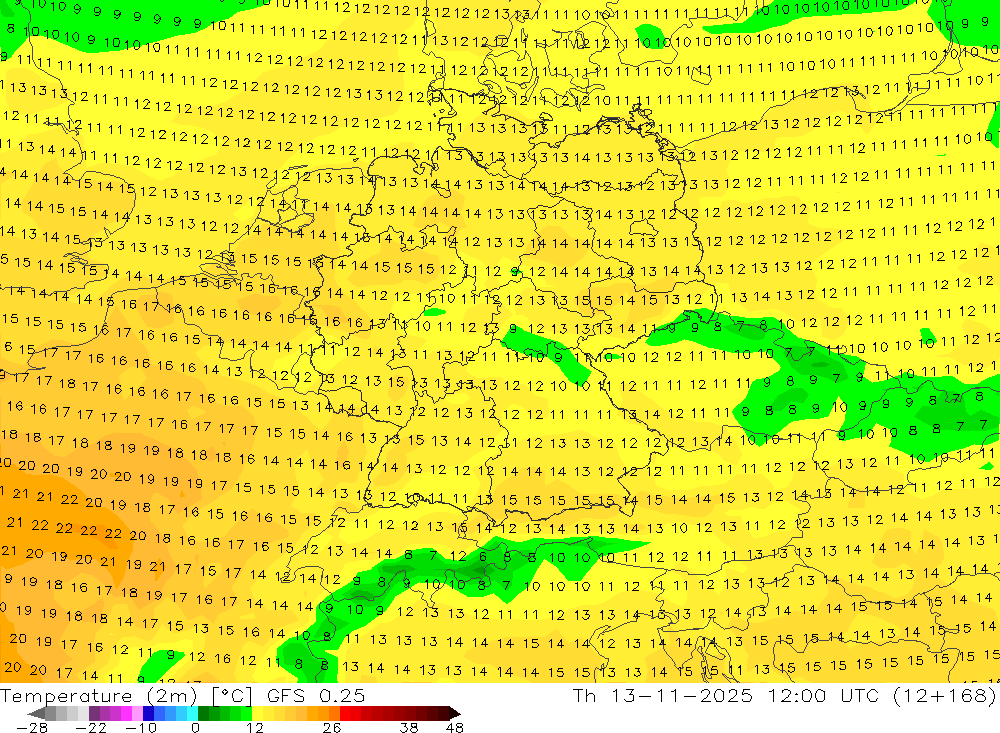Click the bright yellow swatch after 12
The width and height of the screenshot is (1000, 733).
[x=258, y=713]
